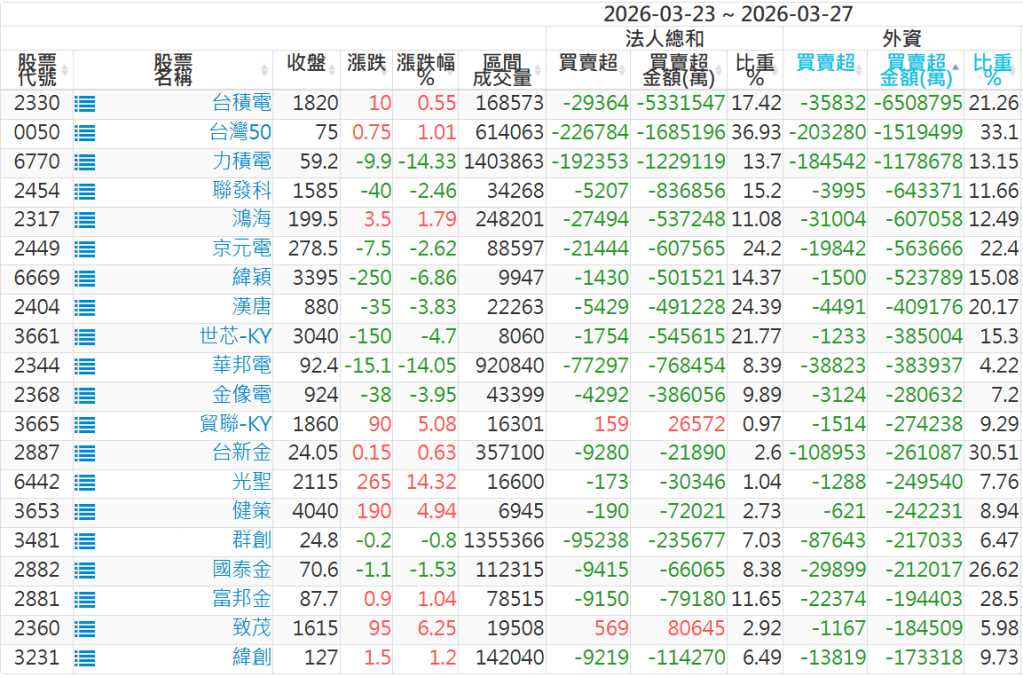Click the 法人總和 group header

click(664, 39)
